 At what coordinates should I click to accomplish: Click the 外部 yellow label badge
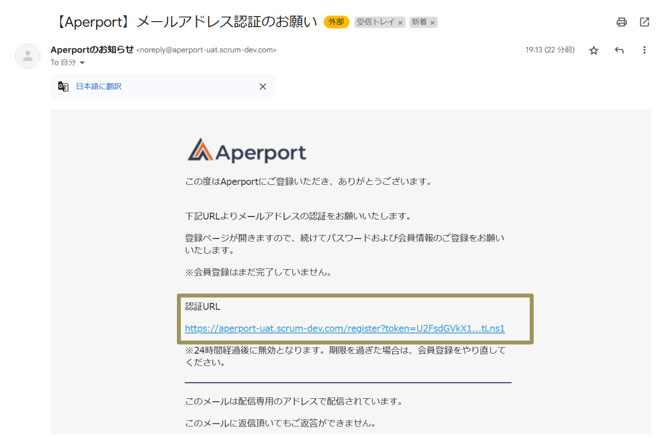(x=336, y=22)
